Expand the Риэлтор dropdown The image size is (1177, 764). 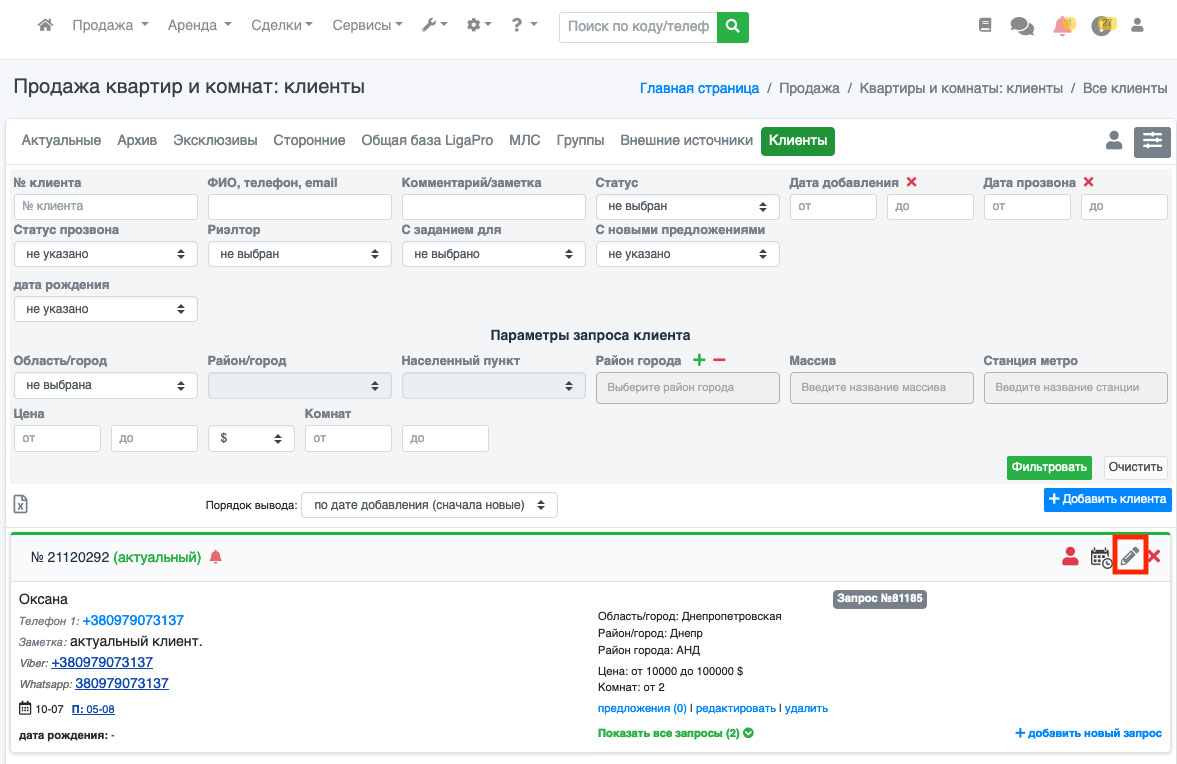299,254
